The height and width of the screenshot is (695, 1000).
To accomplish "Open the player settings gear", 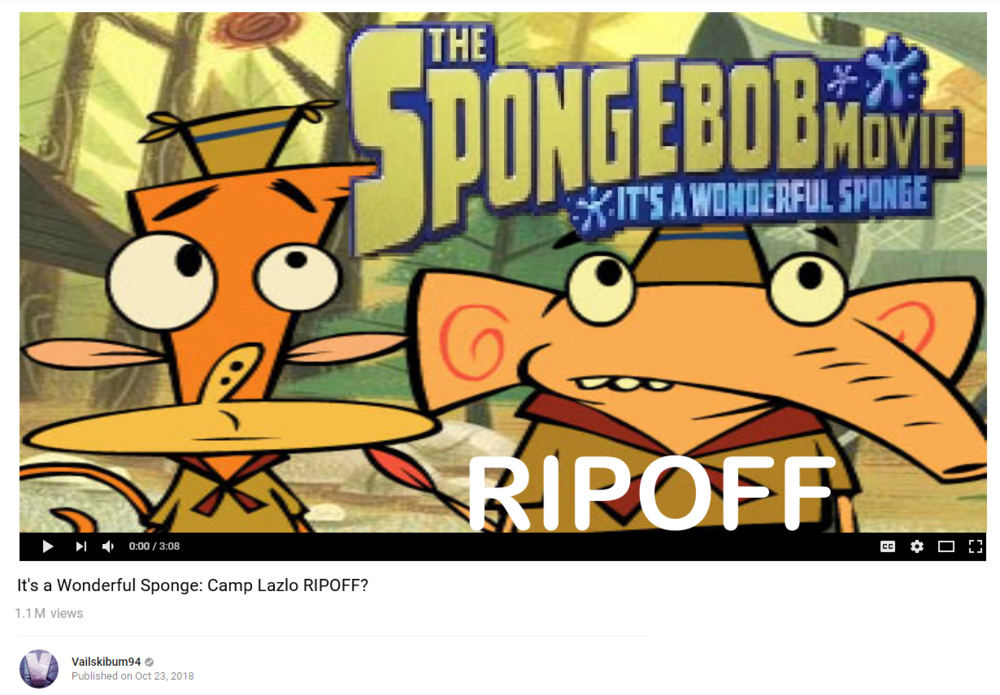I will coord(916,546).
